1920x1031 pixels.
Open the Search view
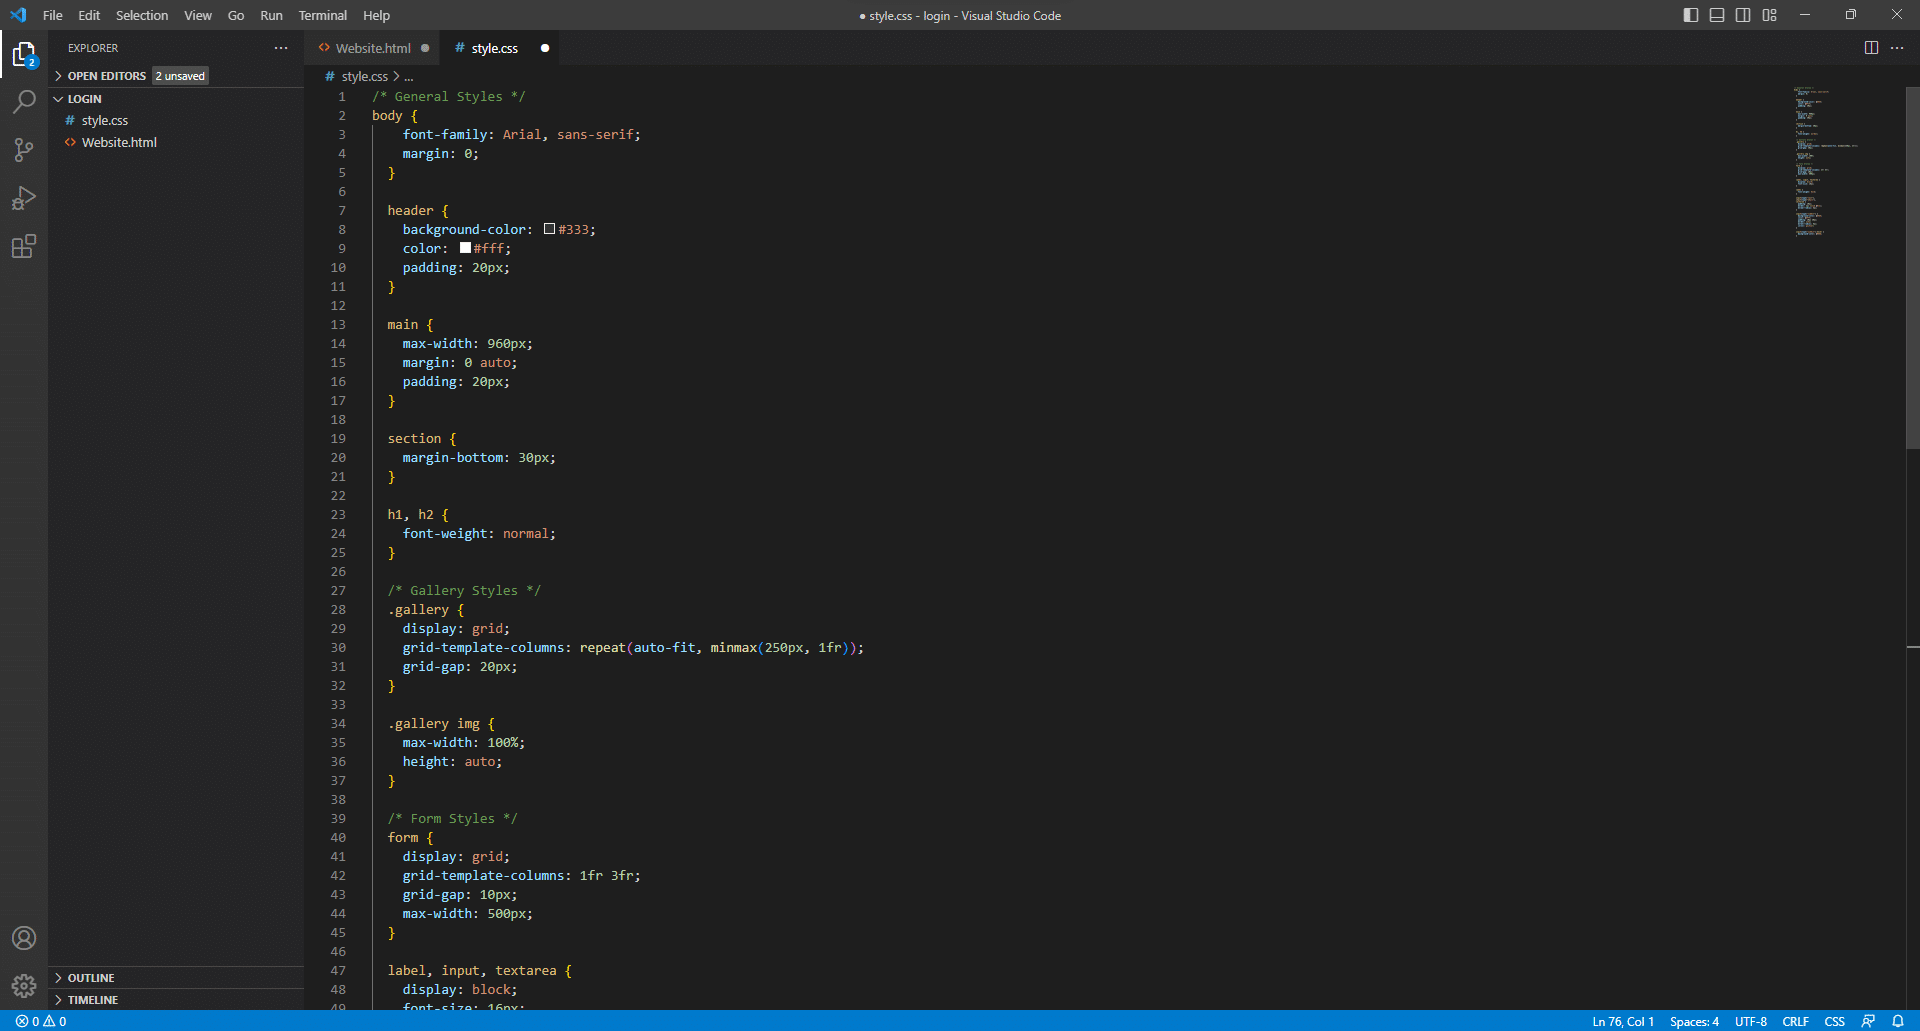24,101
